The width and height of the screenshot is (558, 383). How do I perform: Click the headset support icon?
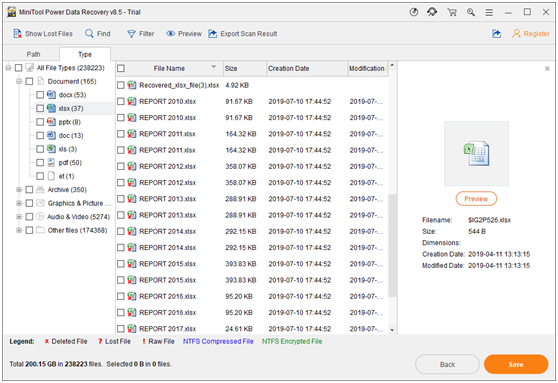tap(432, 12)
